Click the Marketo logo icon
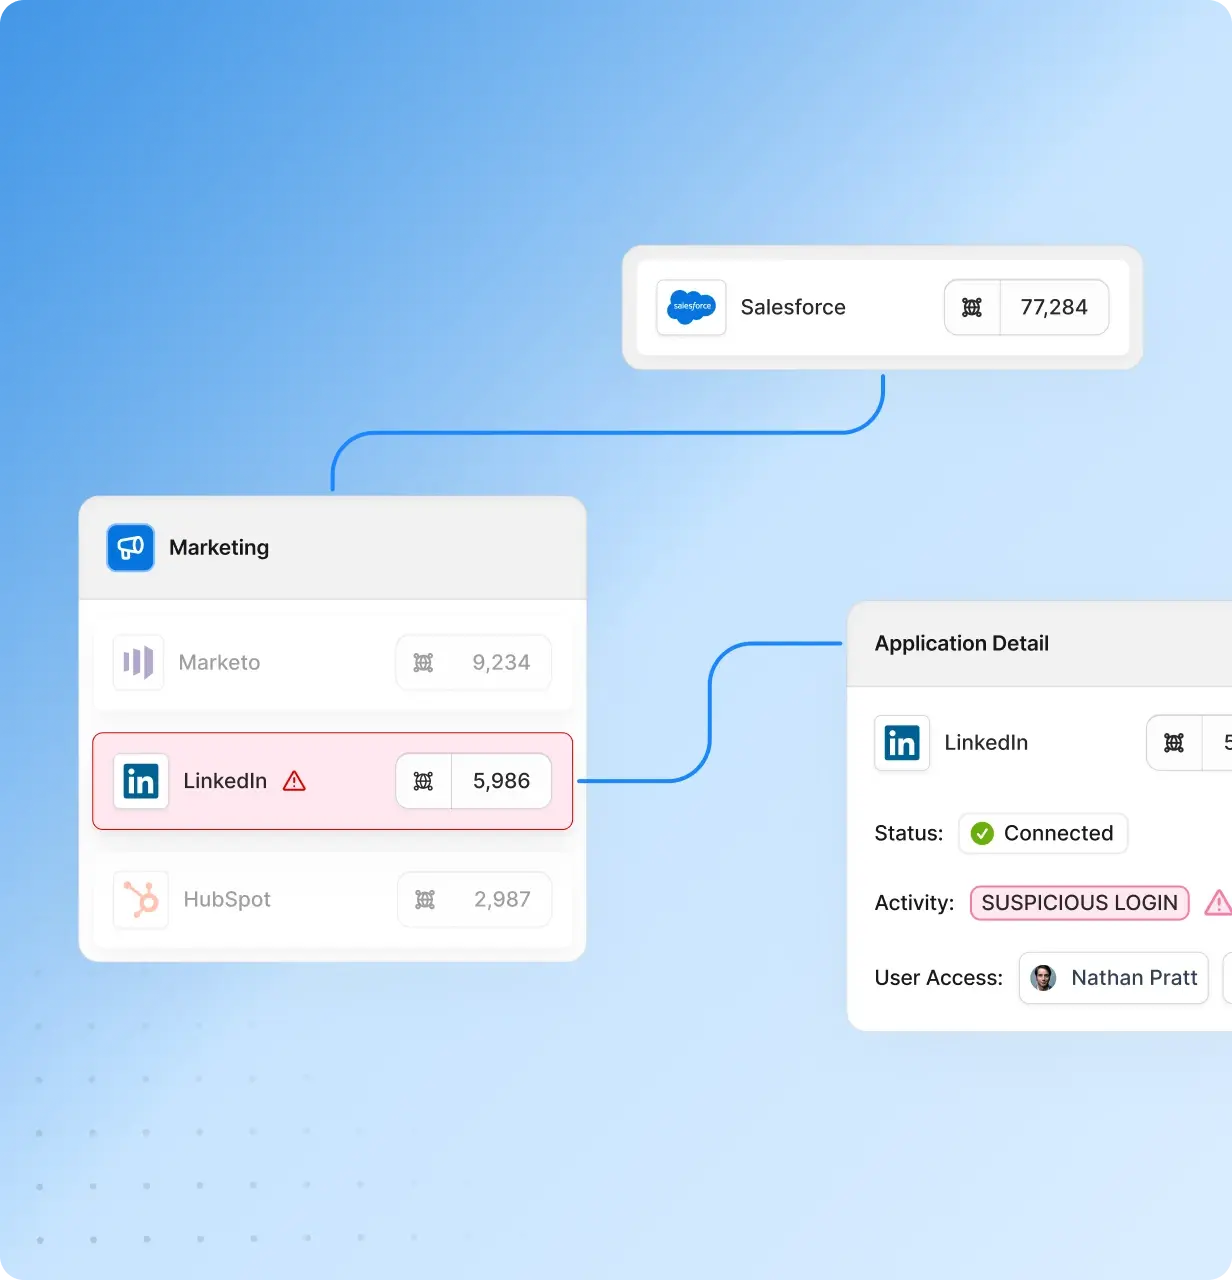Viewport: 1232px width, 1280px height. coord(138,662)
